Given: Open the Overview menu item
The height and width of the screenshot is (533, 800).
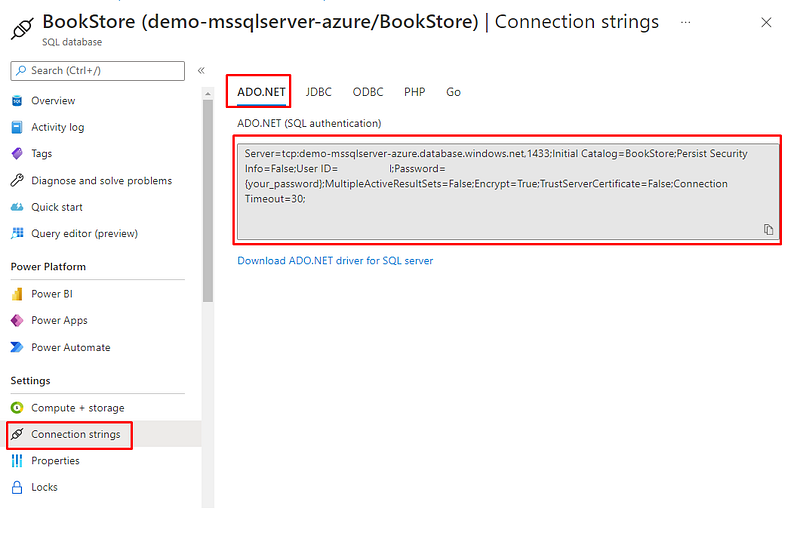Looking at the screenshot, I should (x=53, y=100).
